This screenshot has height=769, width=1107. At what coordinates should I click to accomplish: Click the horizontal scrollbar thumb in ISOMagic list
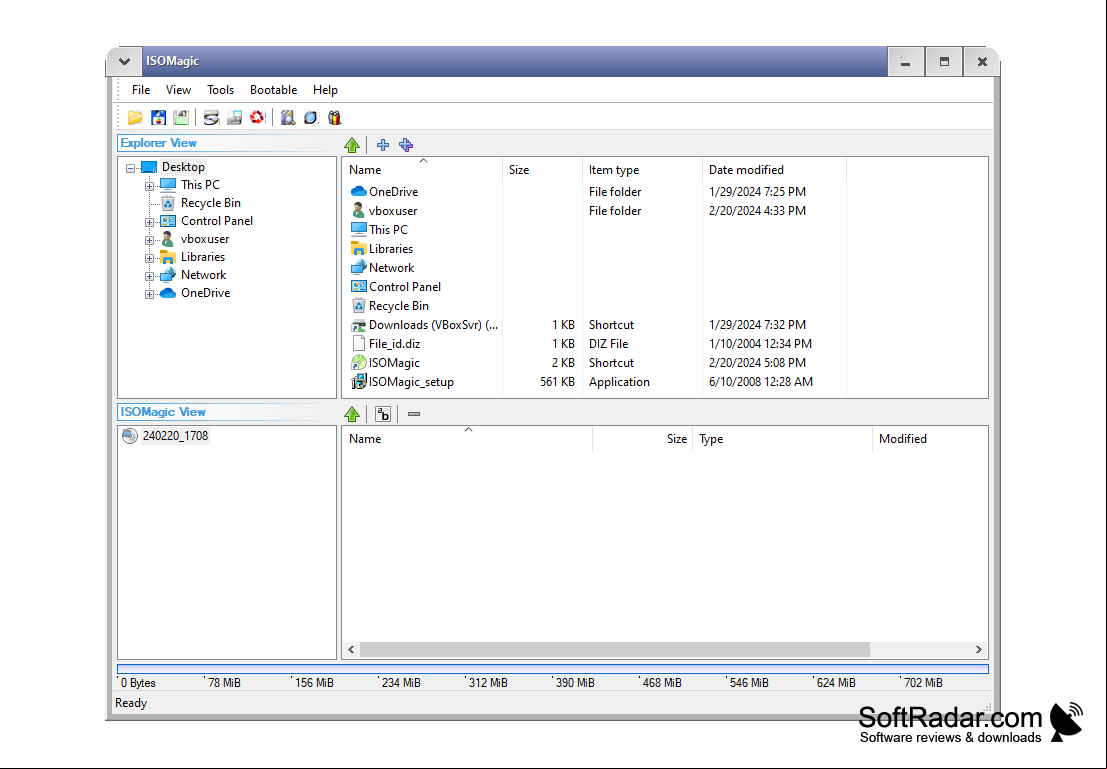[x=615, y=650]
